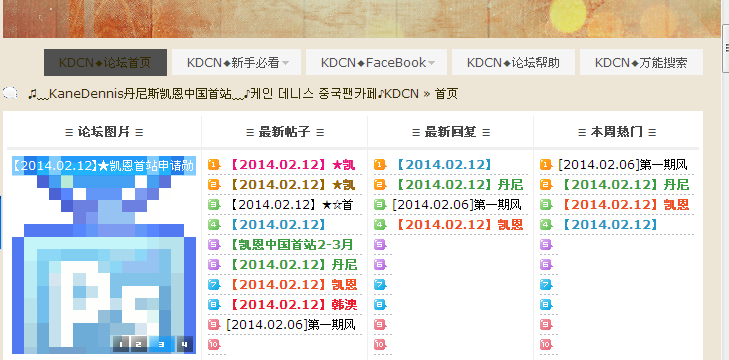Click number 9 rank icon in 最新帖子 list
This screenshot has height=360, width=729.
[x=214, y=325]
